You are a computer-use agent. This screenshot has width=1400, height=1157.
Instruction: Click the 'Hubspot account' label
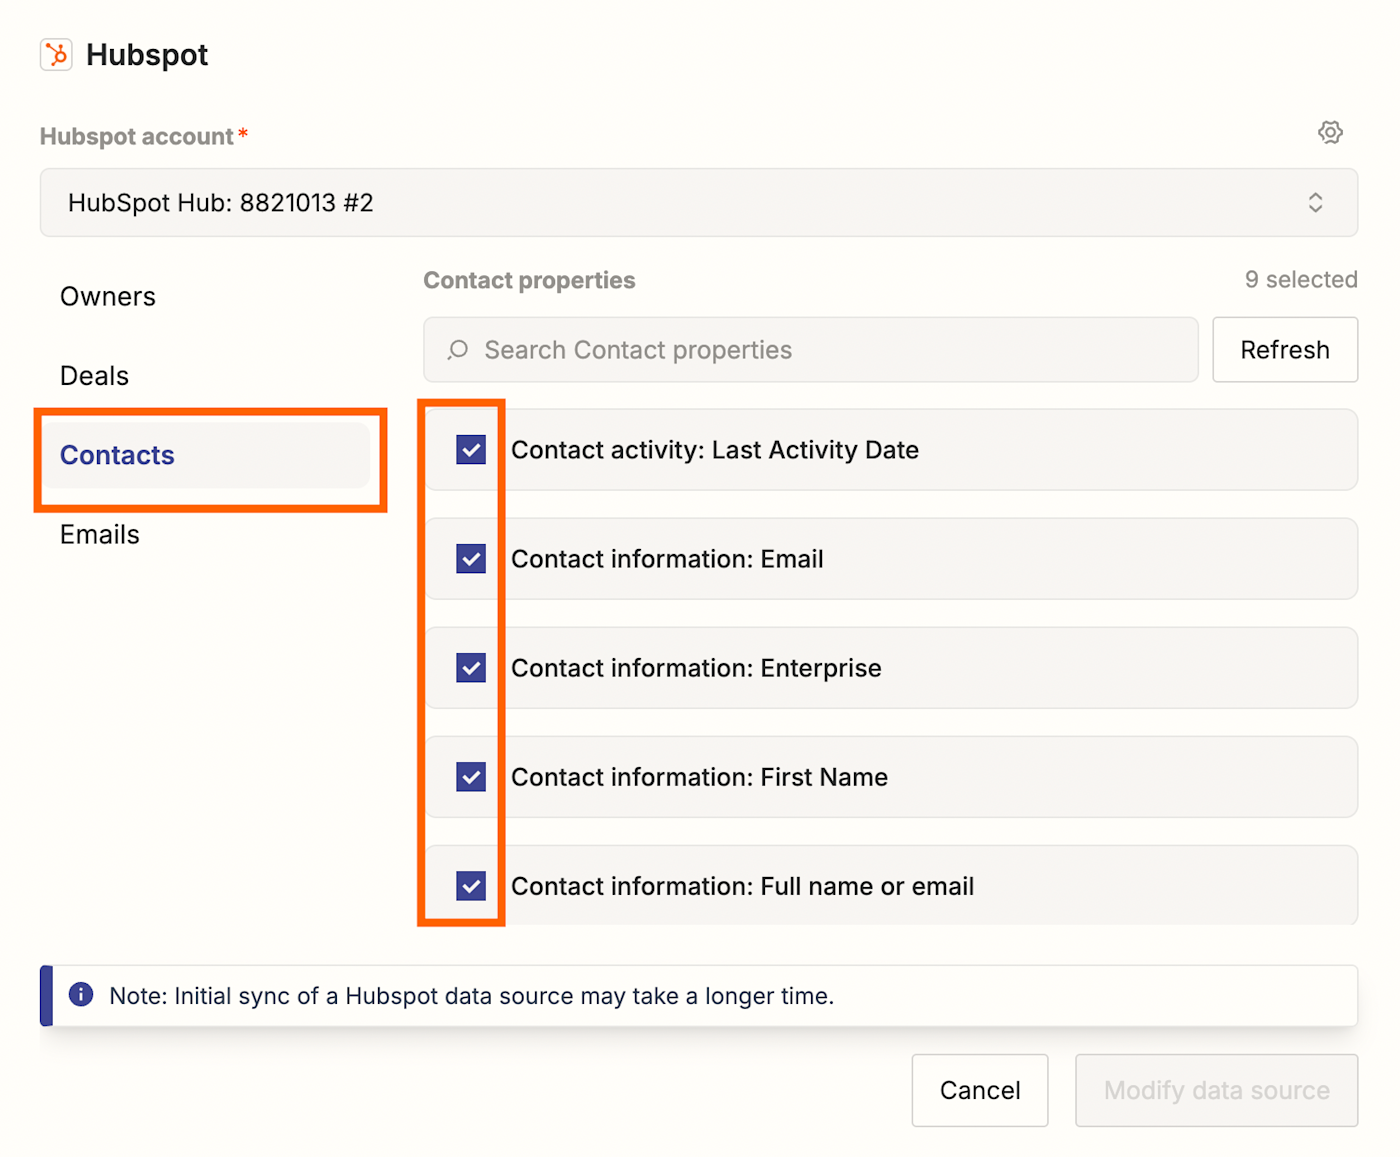pyautogui.click(x=137, y=137)
